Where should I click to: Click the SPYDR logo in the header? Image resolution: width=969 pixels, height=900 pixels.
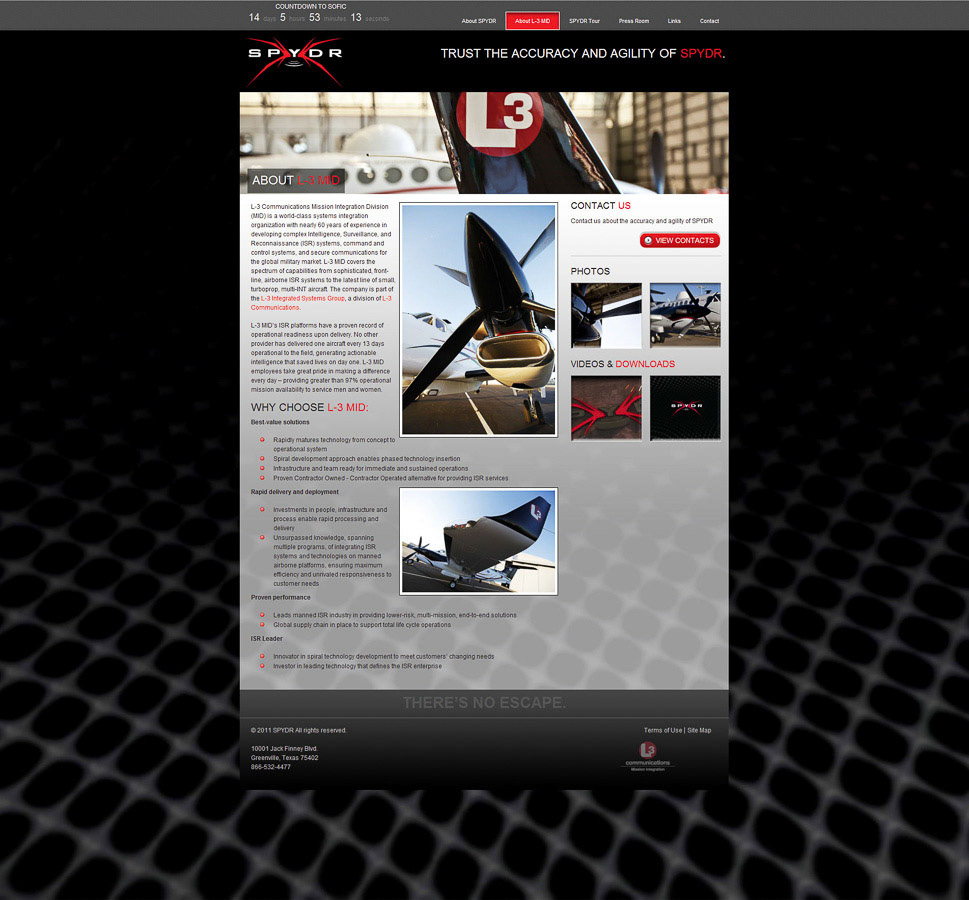(x=295, y=62)
